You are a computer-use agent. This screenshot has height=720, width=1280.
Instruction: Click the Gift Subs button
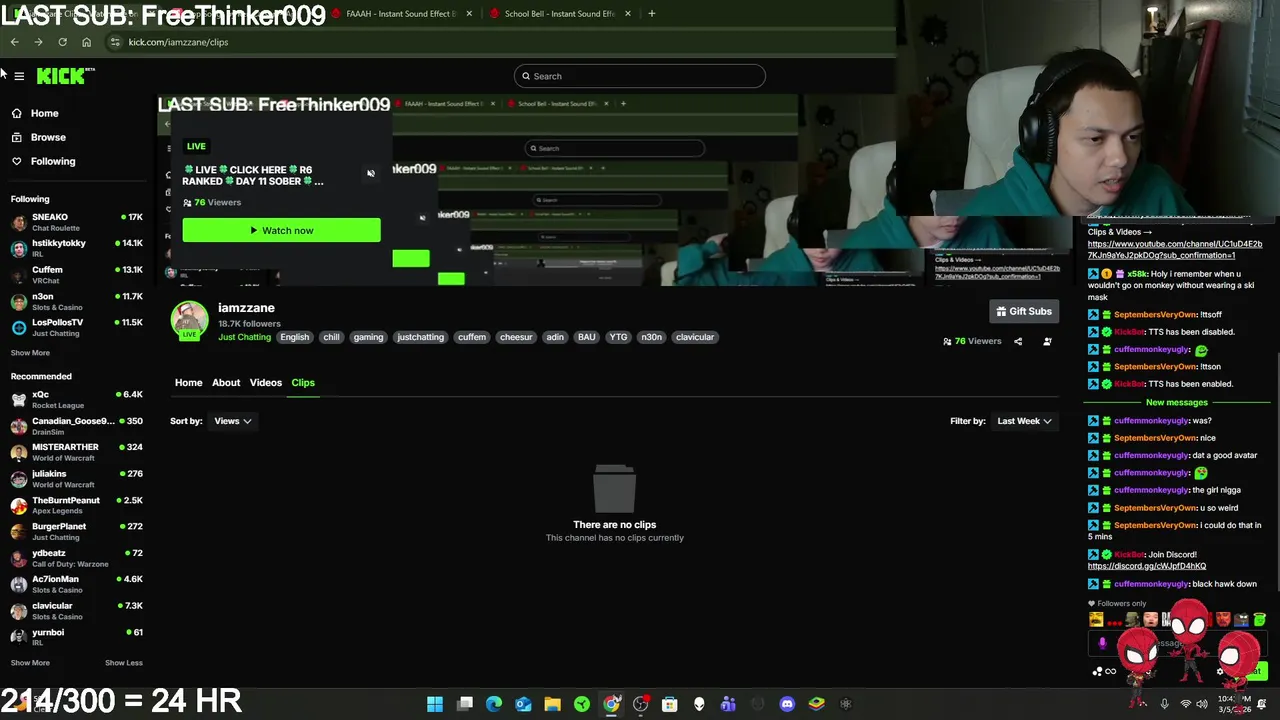(1024, 312)
